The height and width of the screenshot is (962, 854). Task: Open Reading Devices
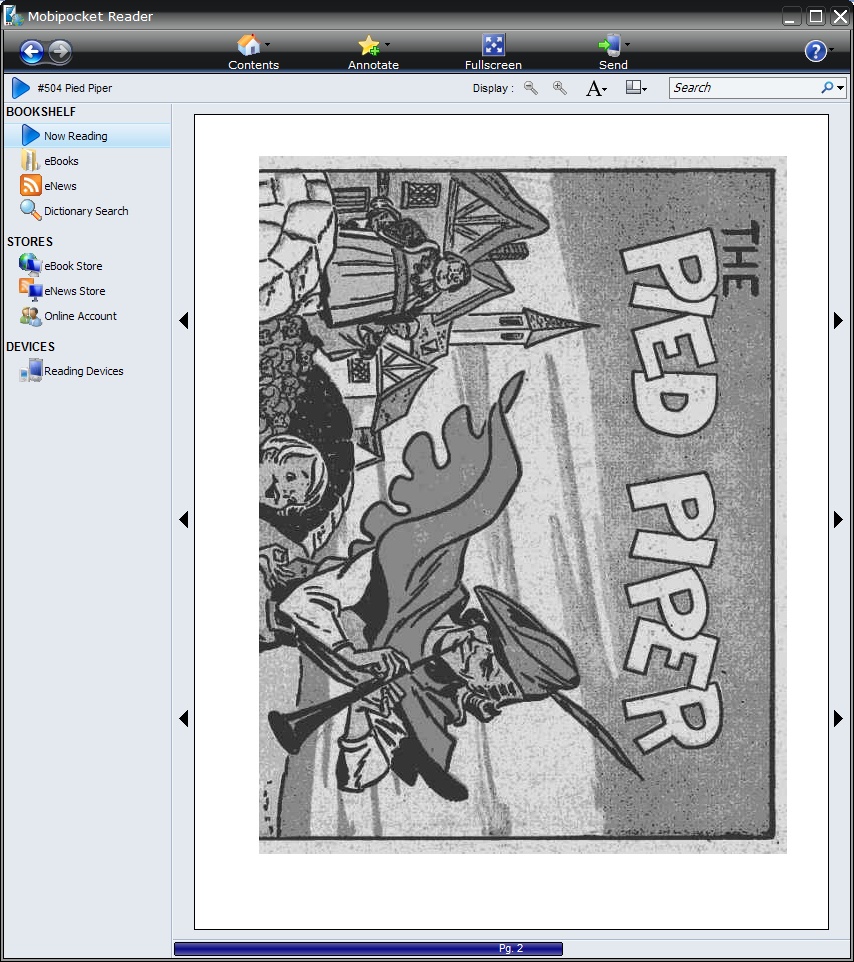tap(83, 371)
